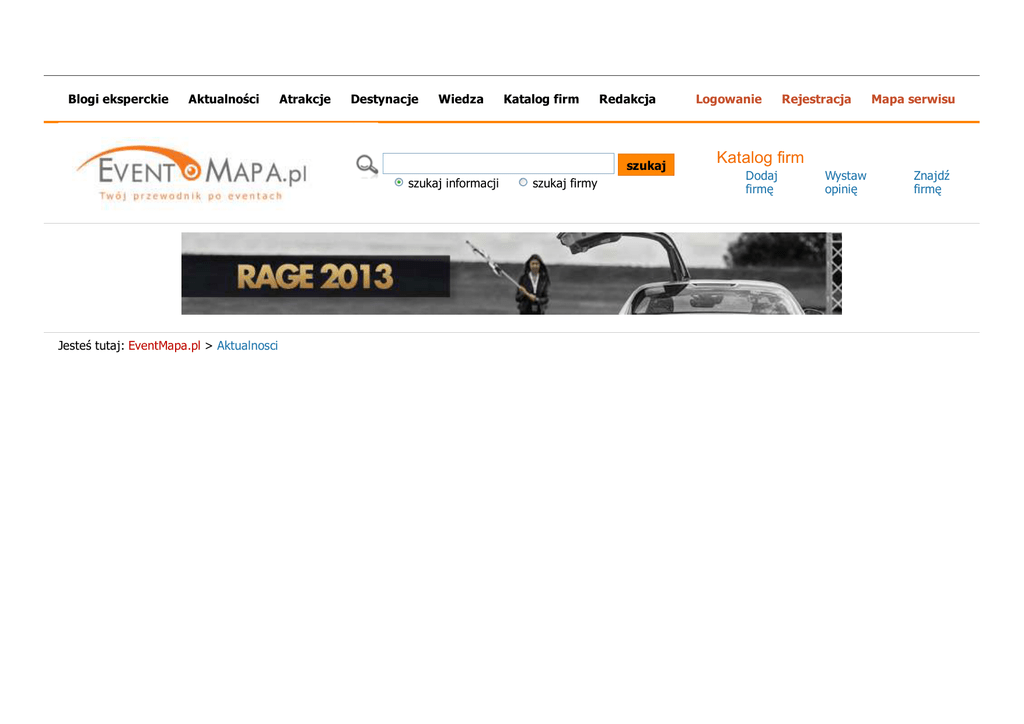Open the Wiedza menu item
The image size is (1024, 724).
click(460, 99)
